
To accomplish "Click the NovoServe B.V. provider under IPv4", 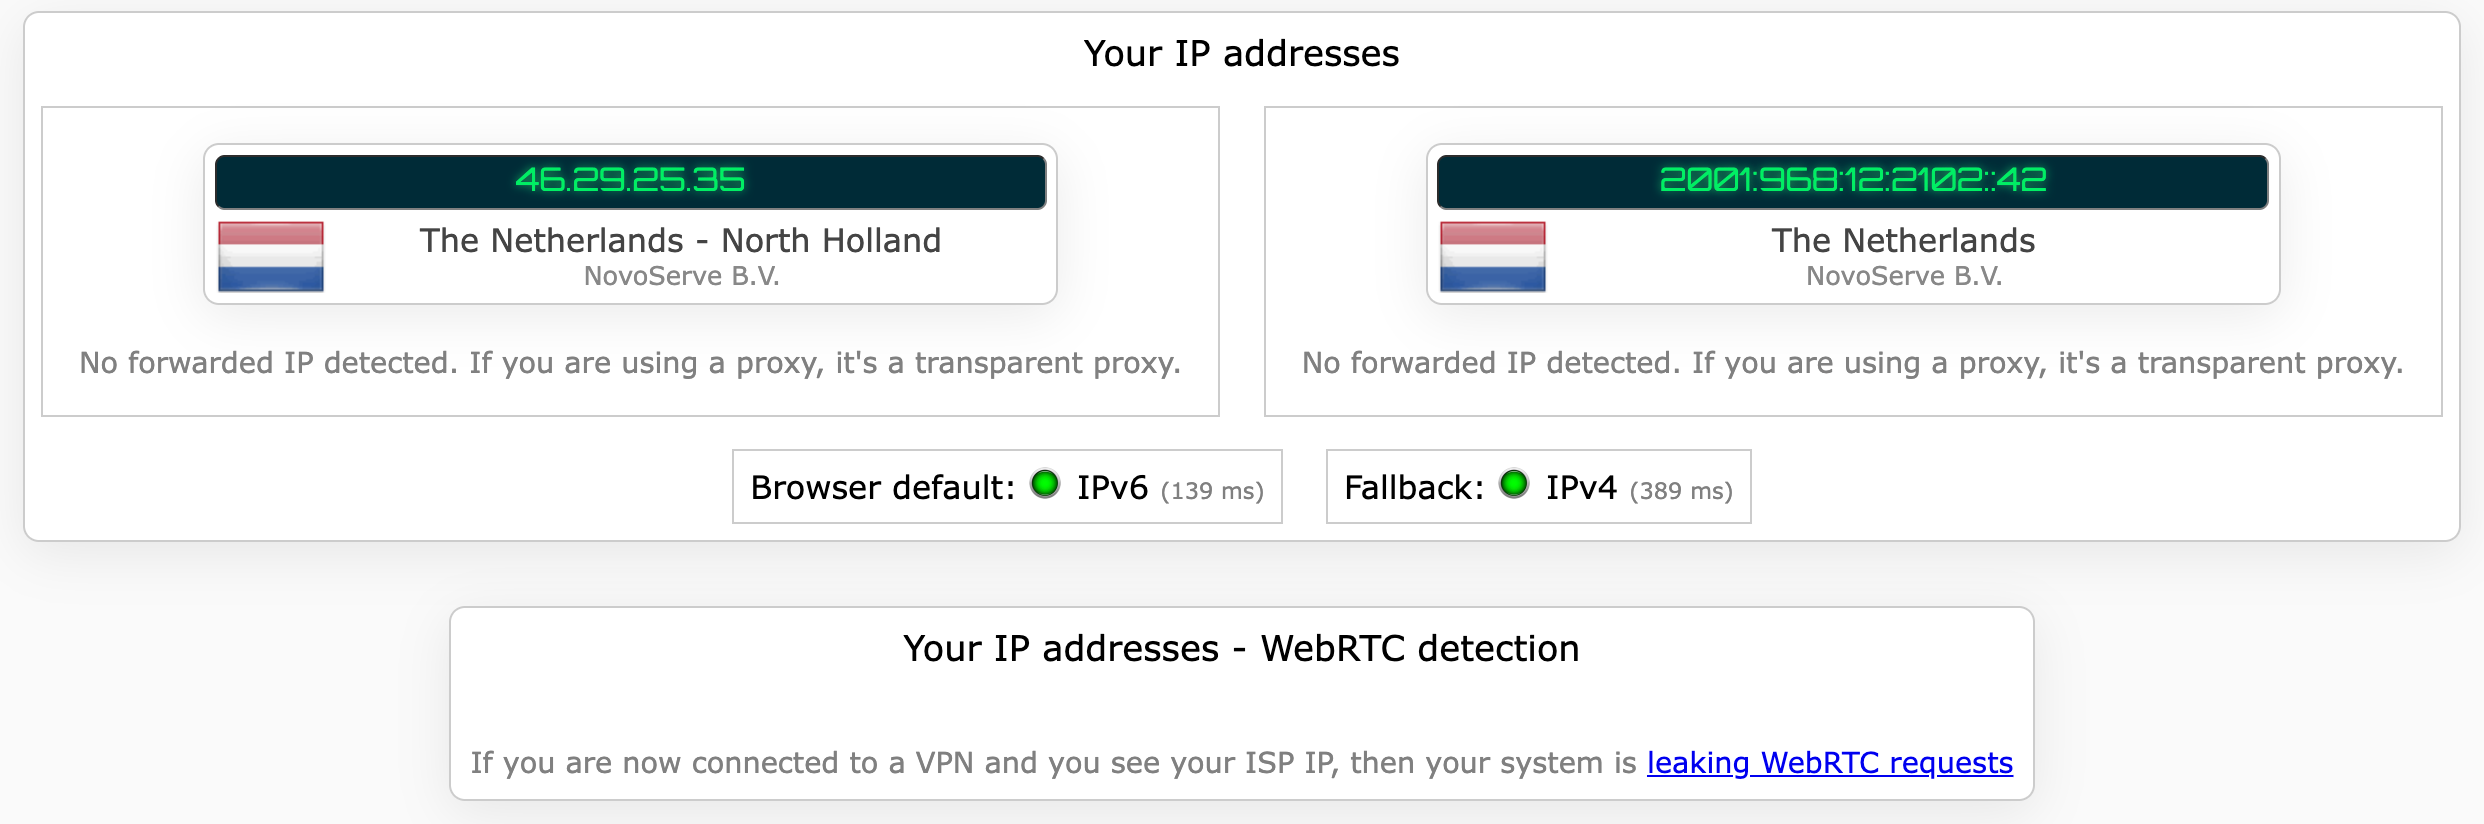I will 681,277.
